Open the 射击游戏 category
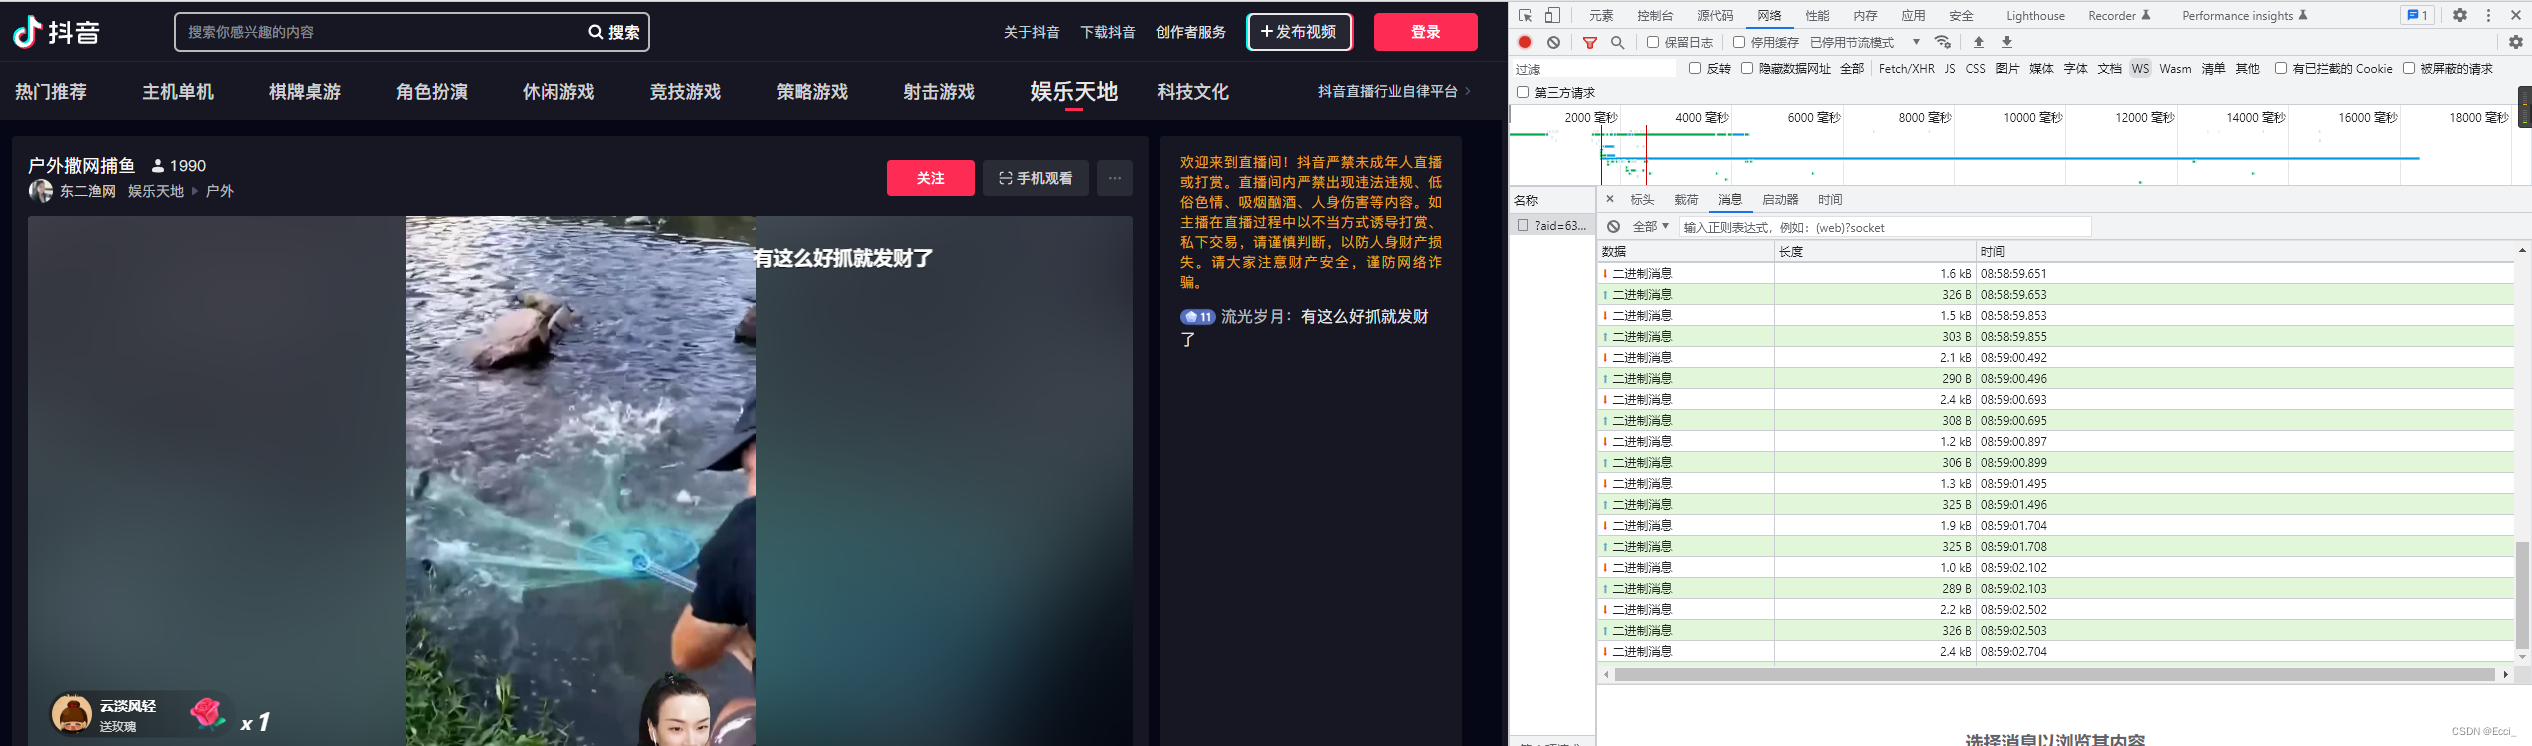 tap(939, 92)
